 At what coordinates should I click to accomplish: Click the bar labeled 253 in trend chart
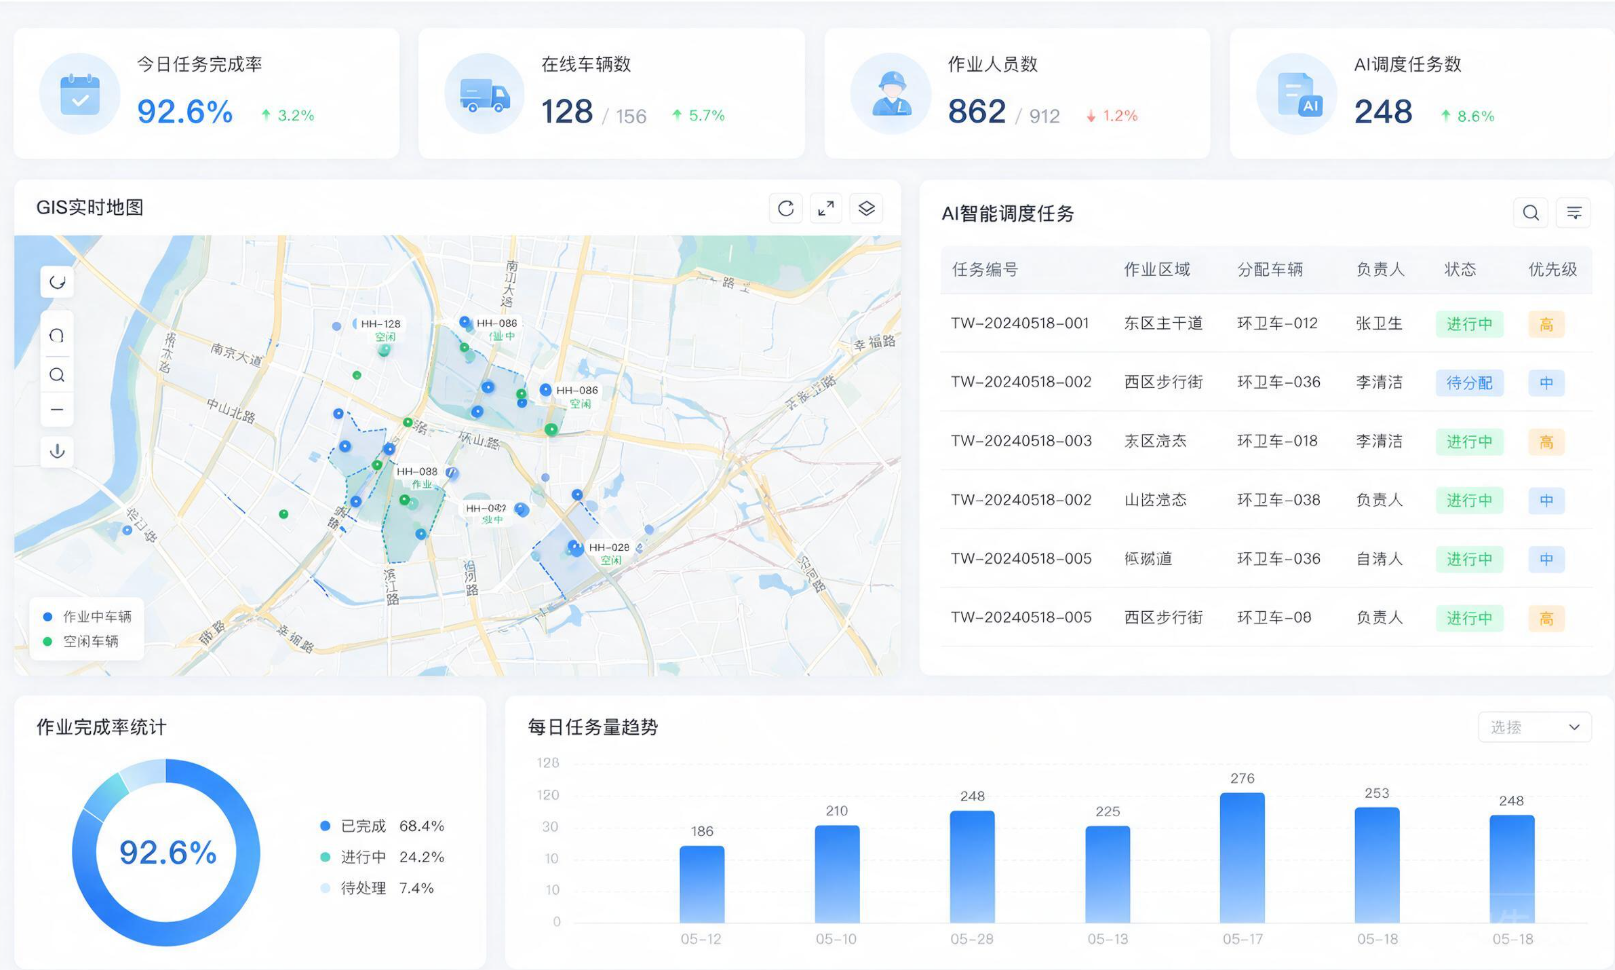[1377, 865]
